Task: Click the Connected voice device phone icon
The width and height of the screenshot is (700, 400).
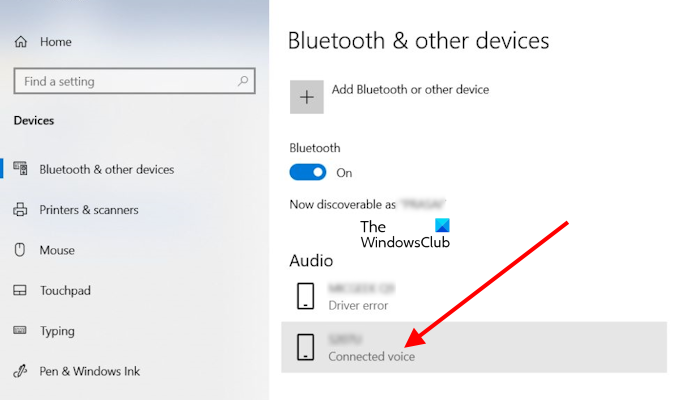Action: [306, 347]
